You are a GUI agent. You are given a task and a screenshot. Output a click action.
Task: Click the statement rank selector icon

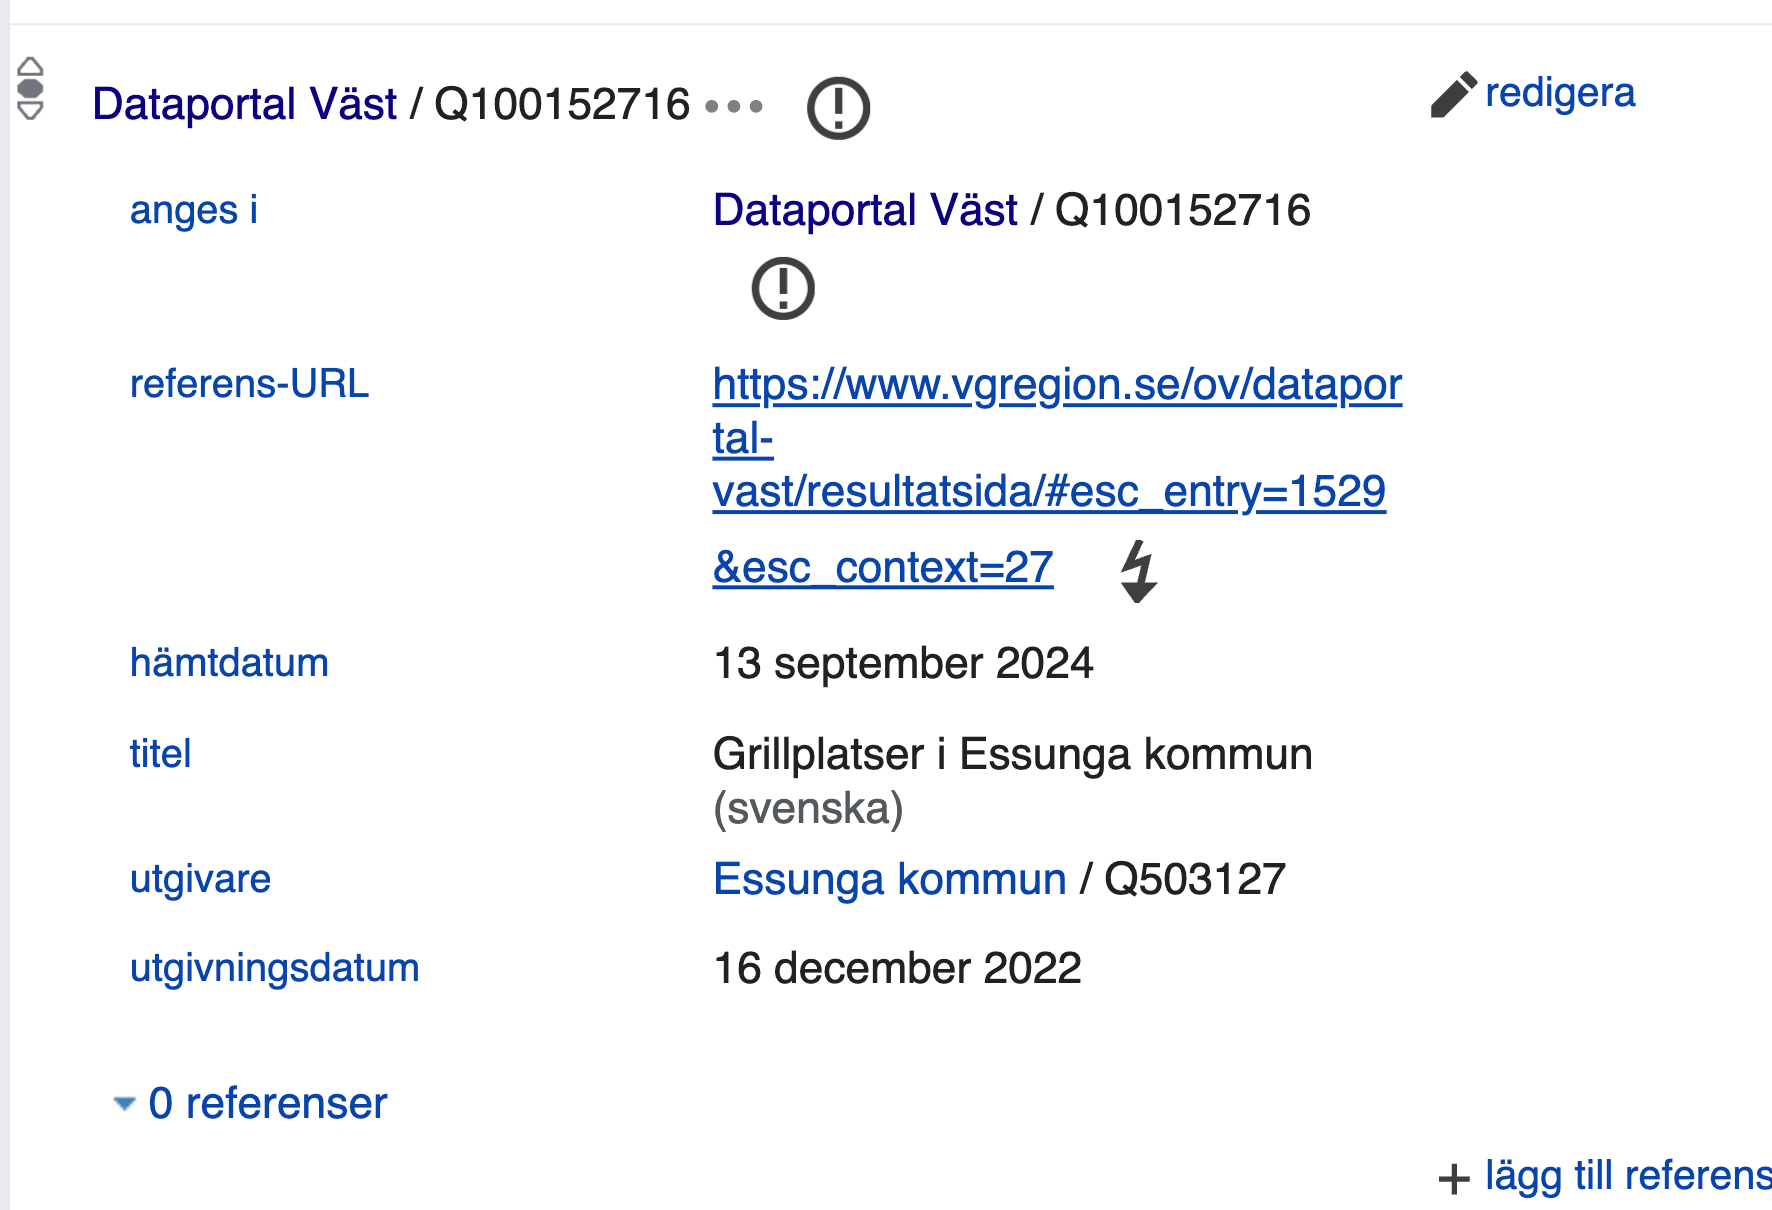pyautogui.click(x=31, y=88)
